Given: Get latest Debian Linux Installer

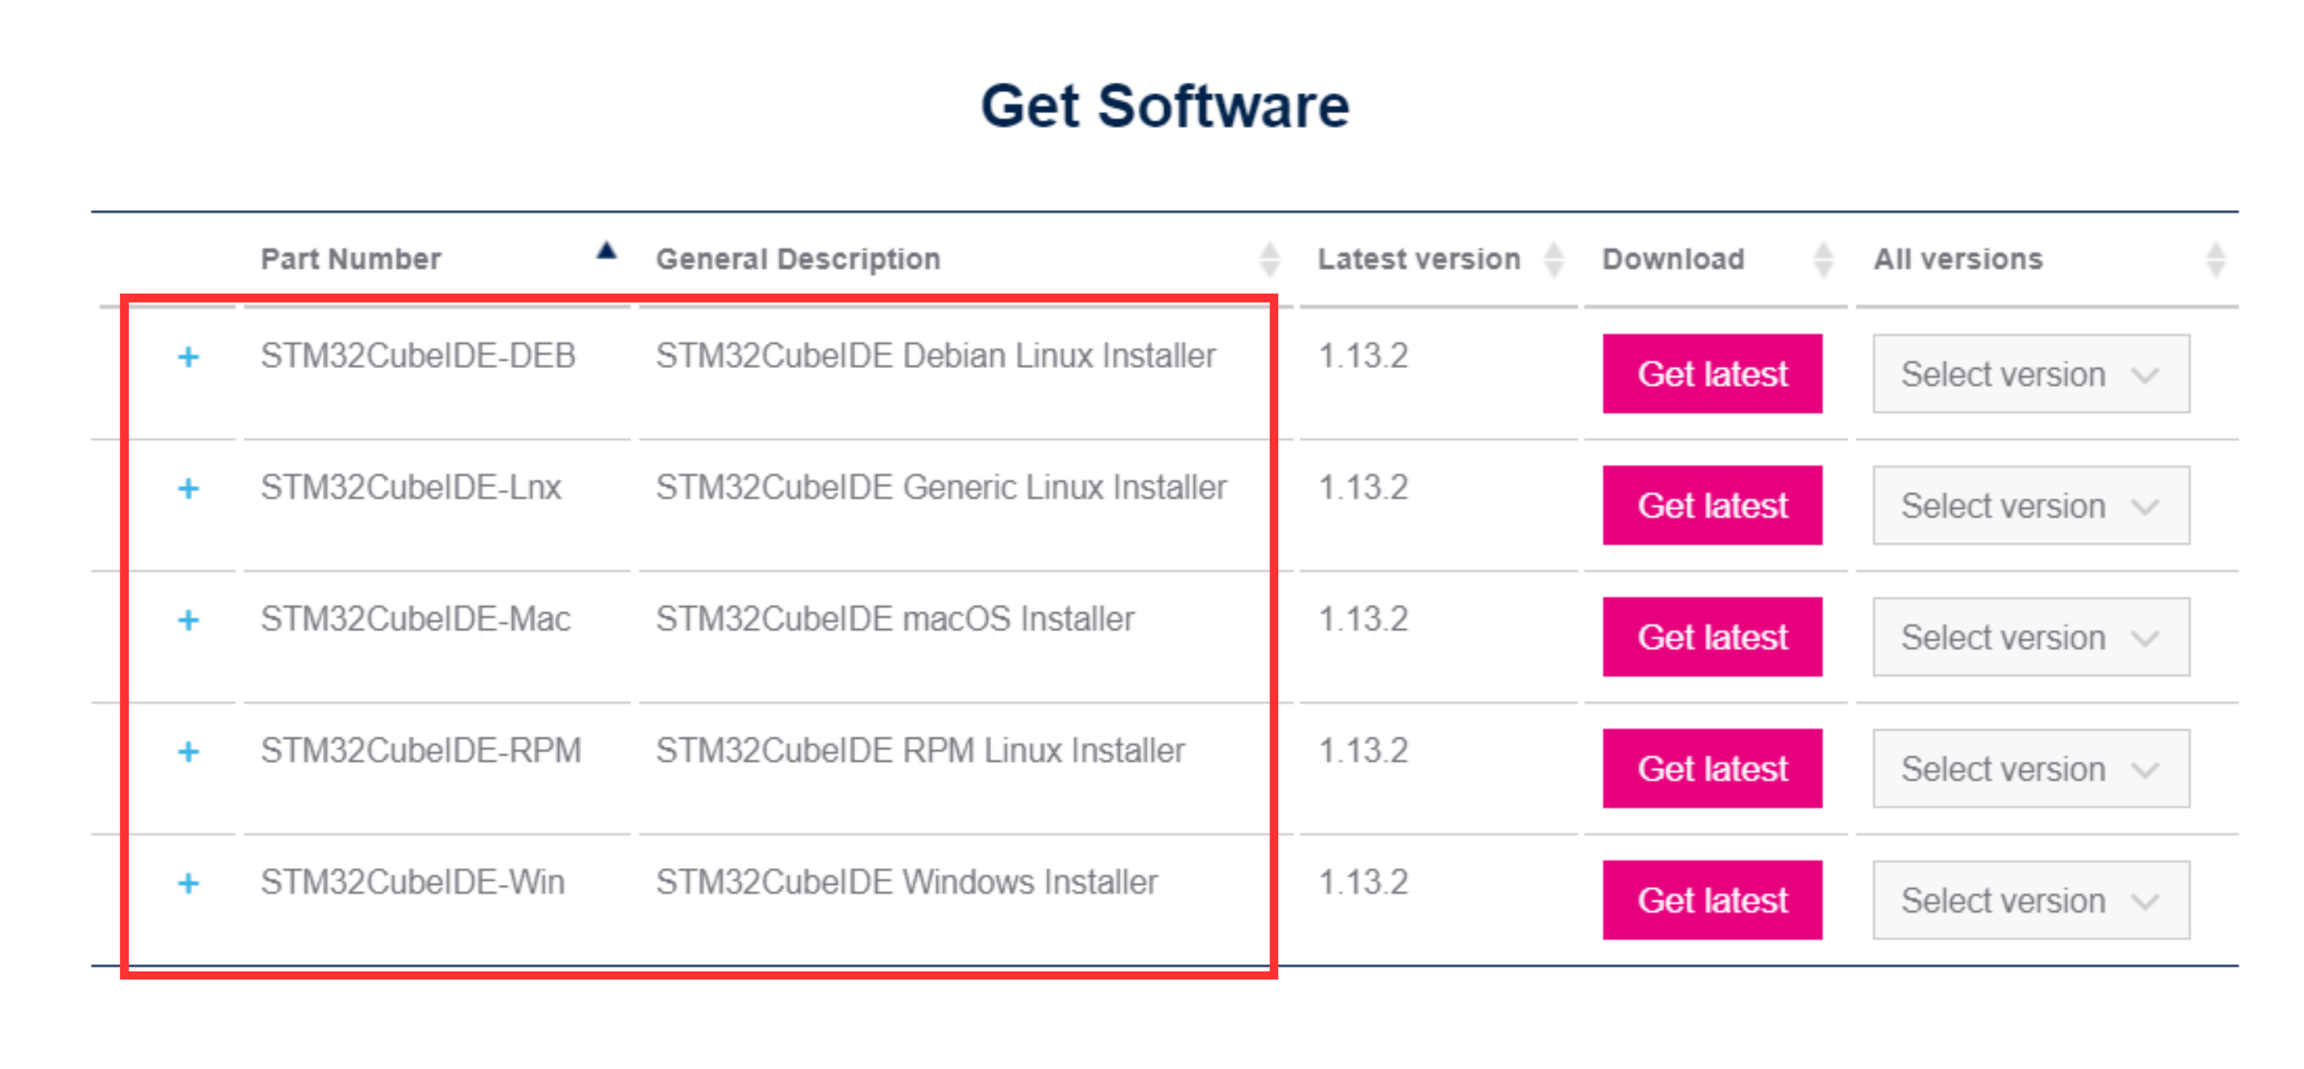Looking at the screenshot, I should tap(1712, 374).
